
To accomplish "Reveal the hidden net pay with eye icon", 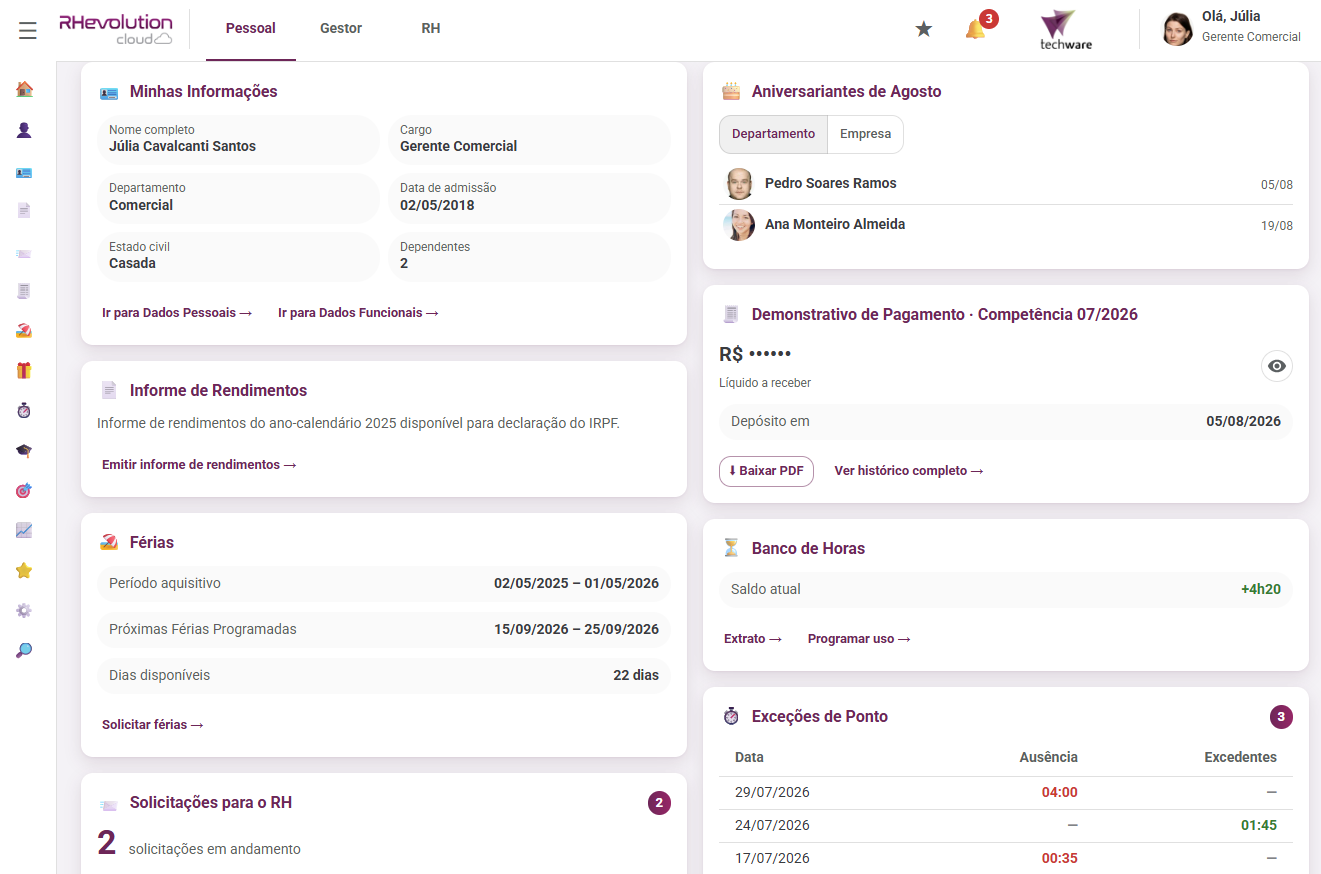I will [x=1277, y=366].
